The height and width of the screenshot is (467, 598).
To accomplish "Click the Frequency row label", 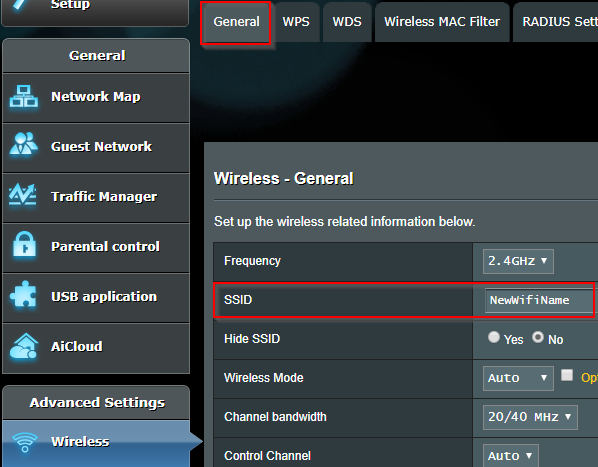I will point(252,261).
